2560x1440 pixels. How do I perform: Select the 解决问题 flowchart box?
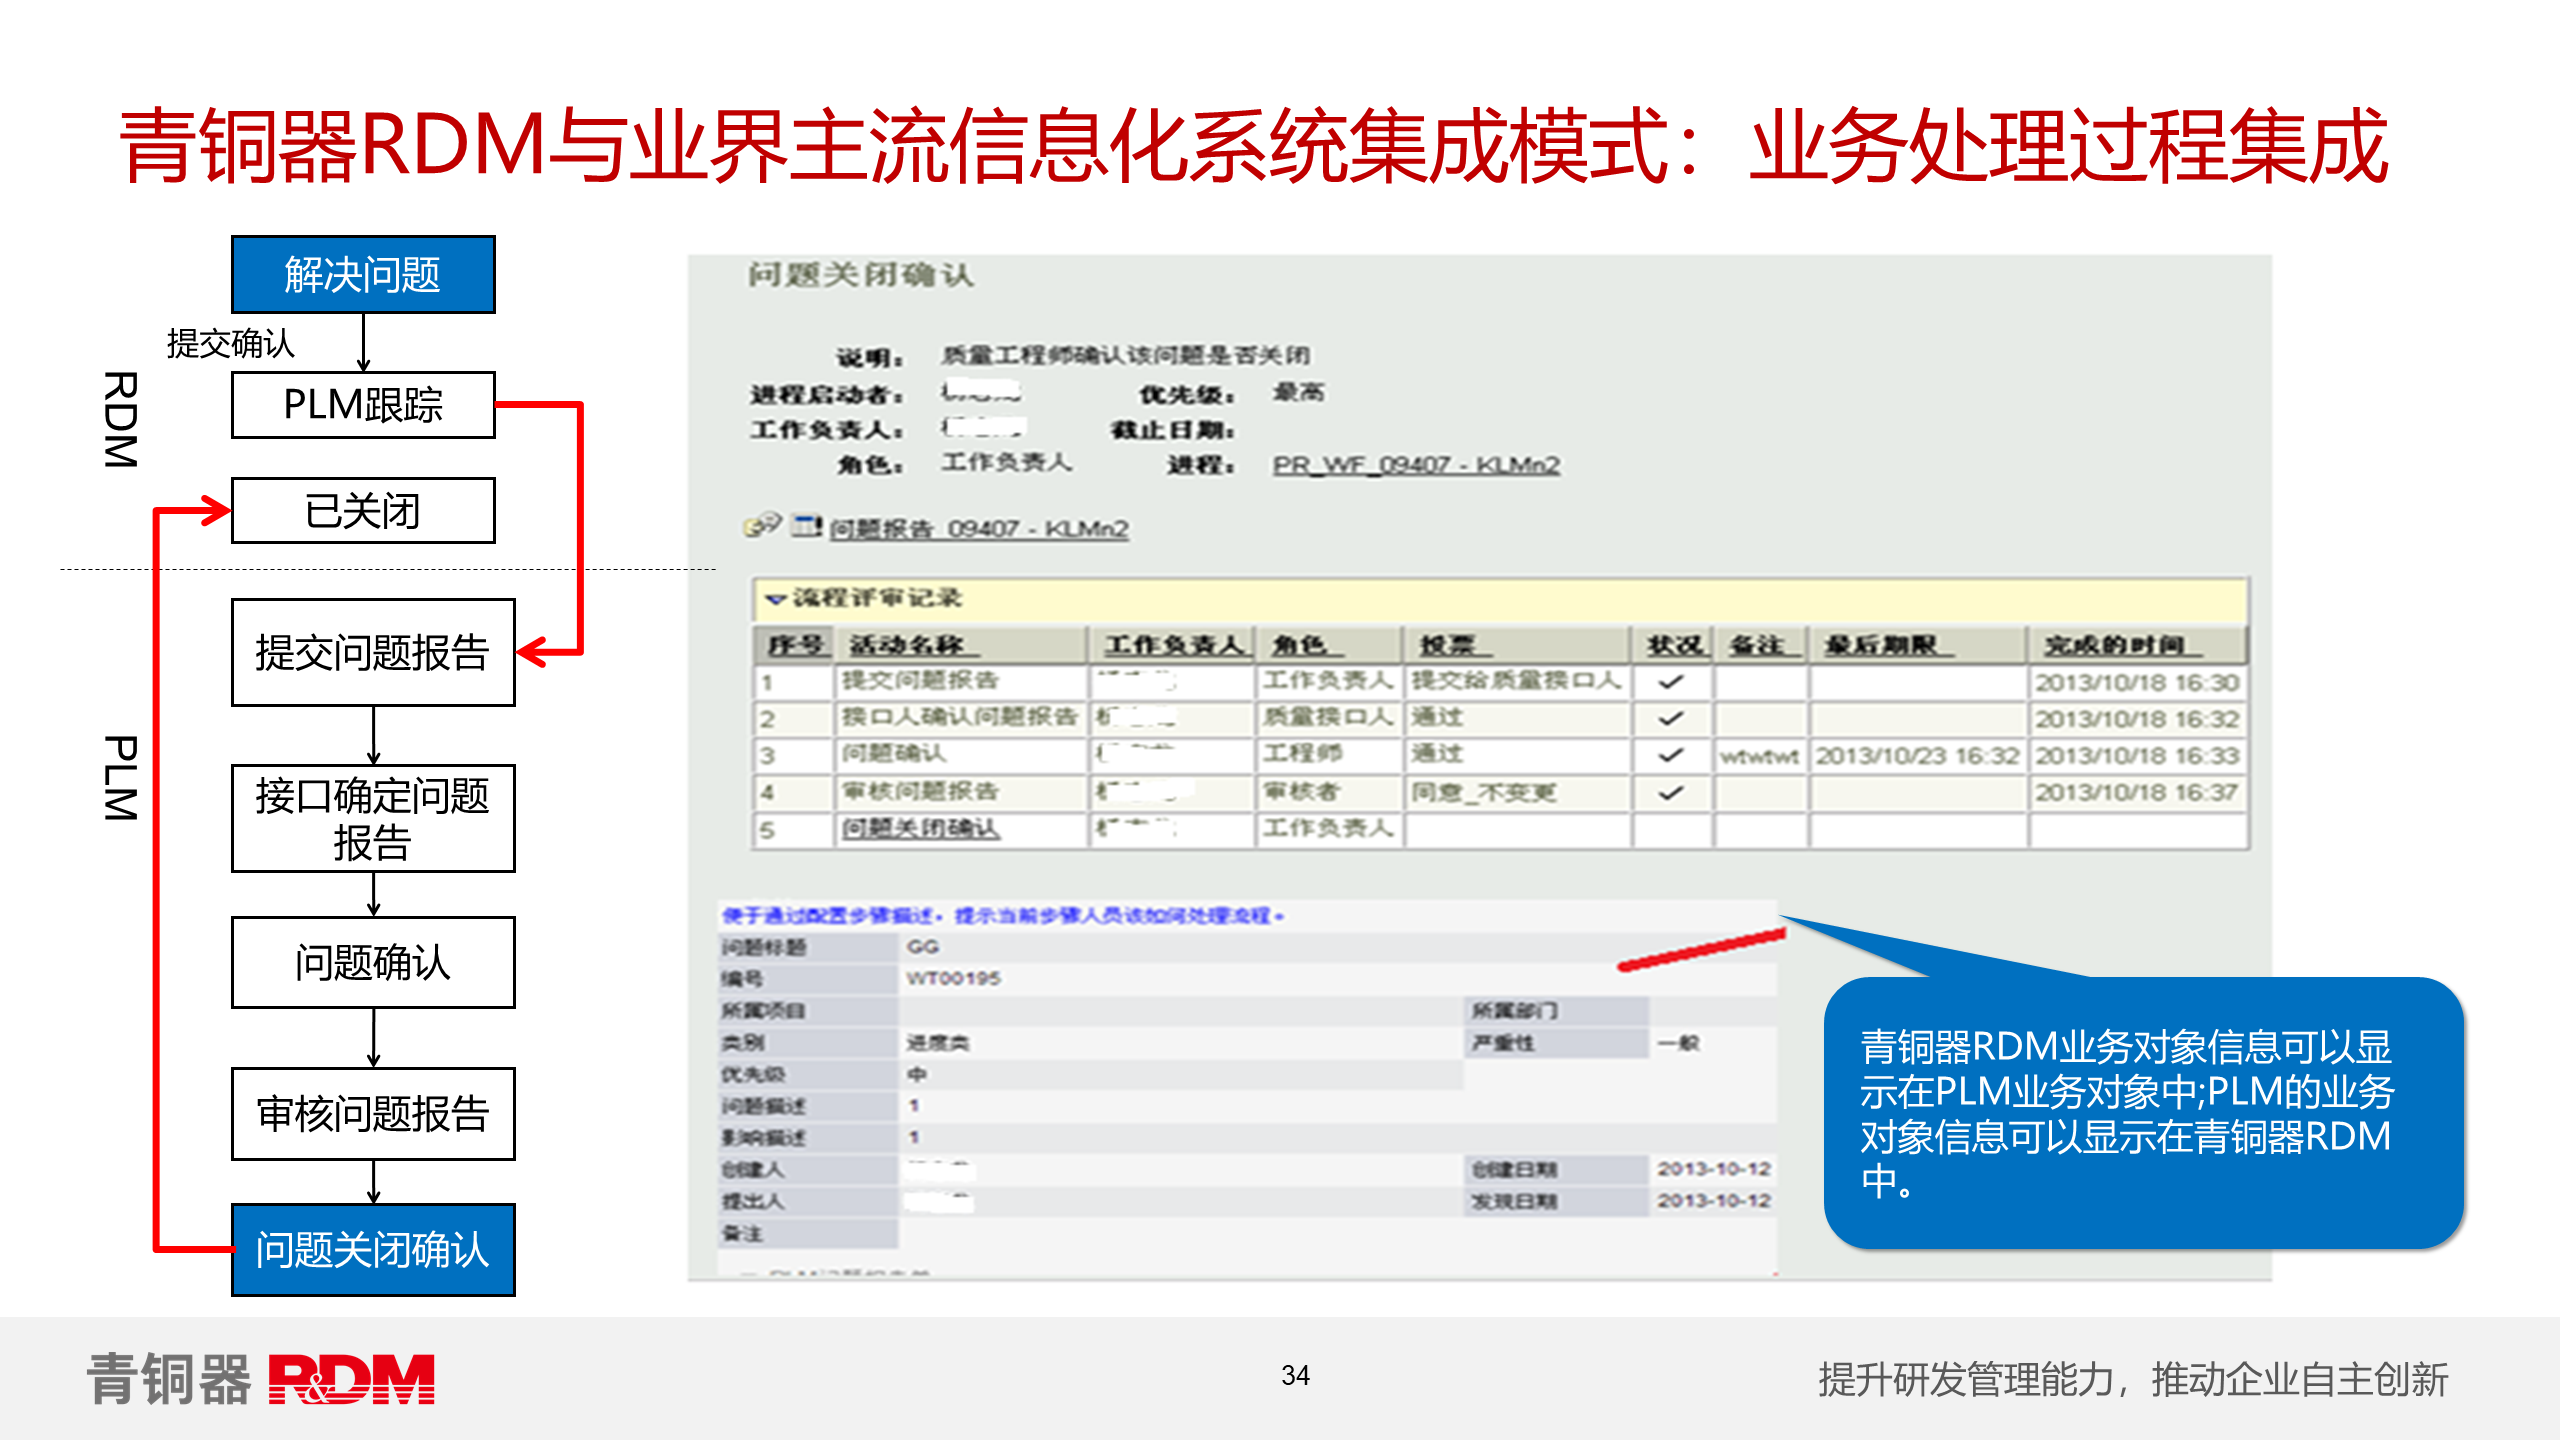coord(363,274)
